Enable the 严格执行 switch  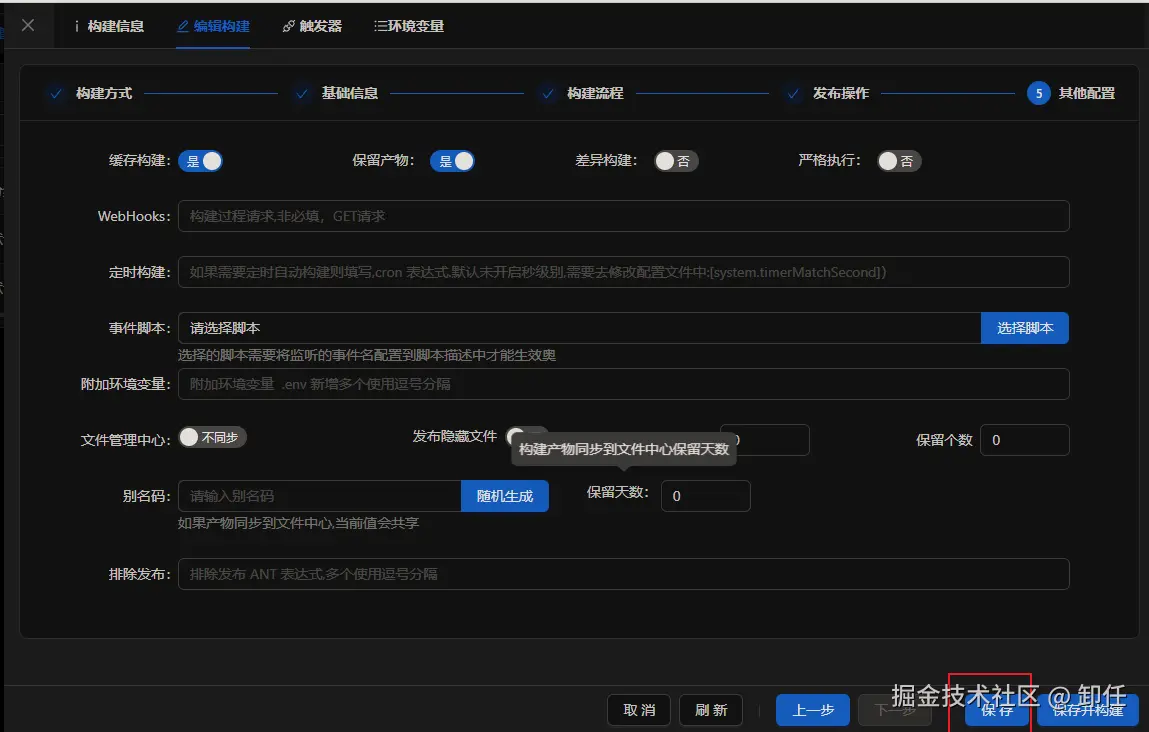(899, 161)
